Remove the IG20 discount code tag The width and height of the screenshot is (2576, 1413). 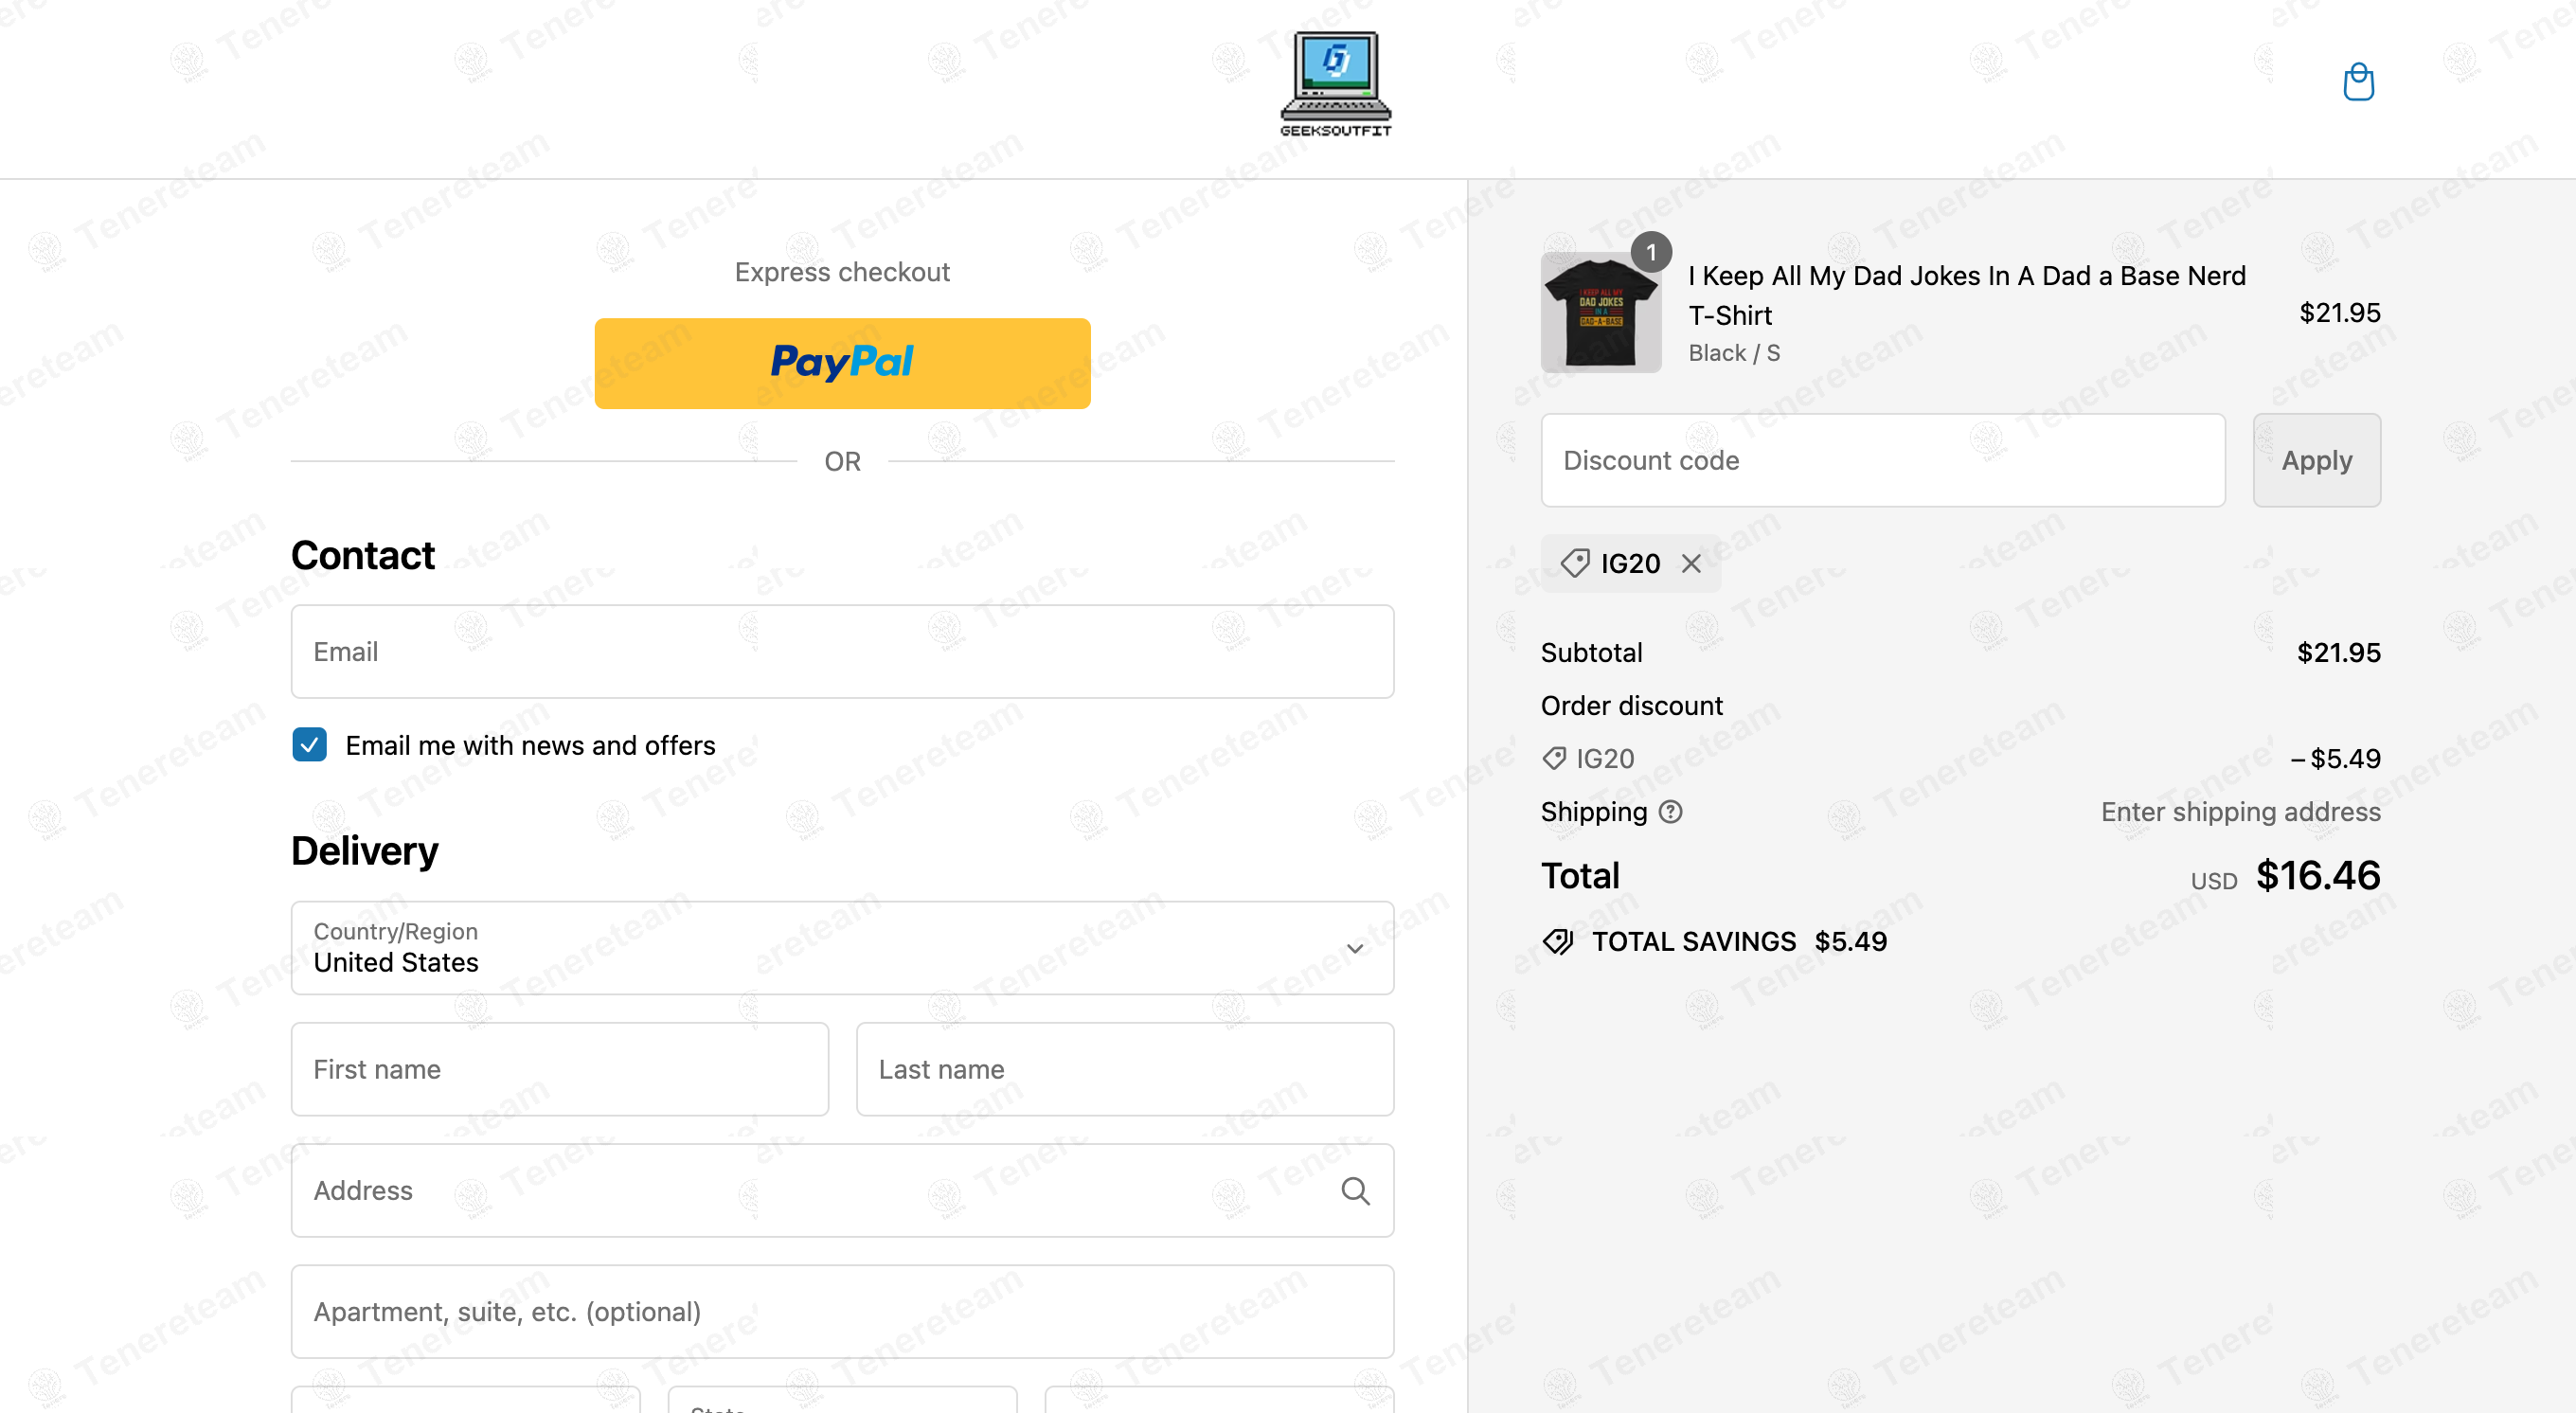point(1691,564)
